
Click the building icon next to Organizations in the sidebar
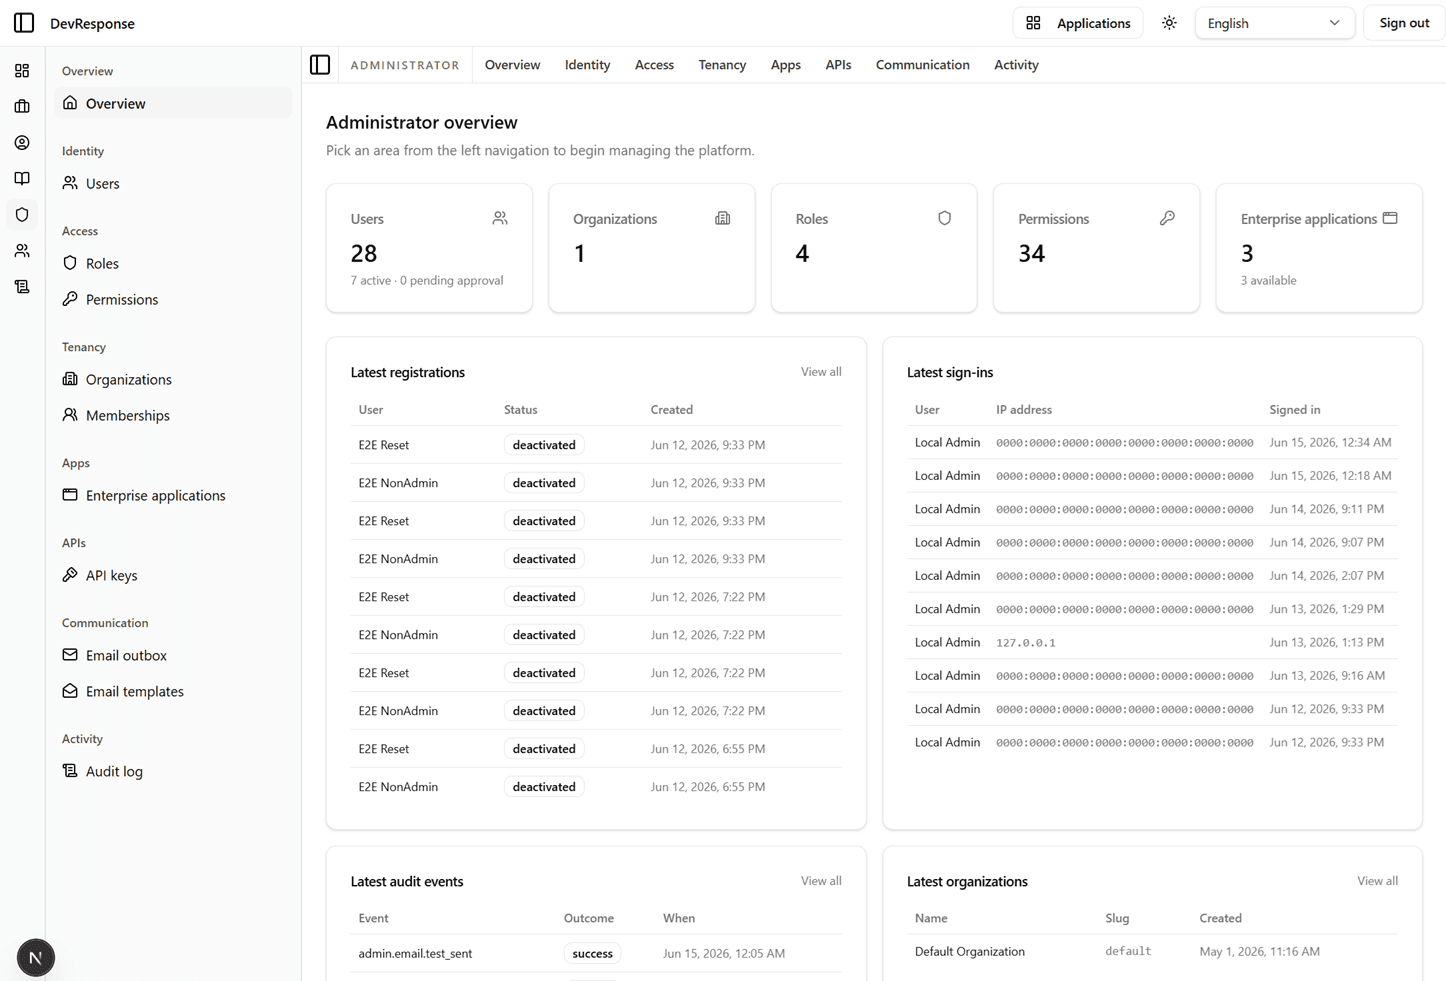[x=70, y=379]
